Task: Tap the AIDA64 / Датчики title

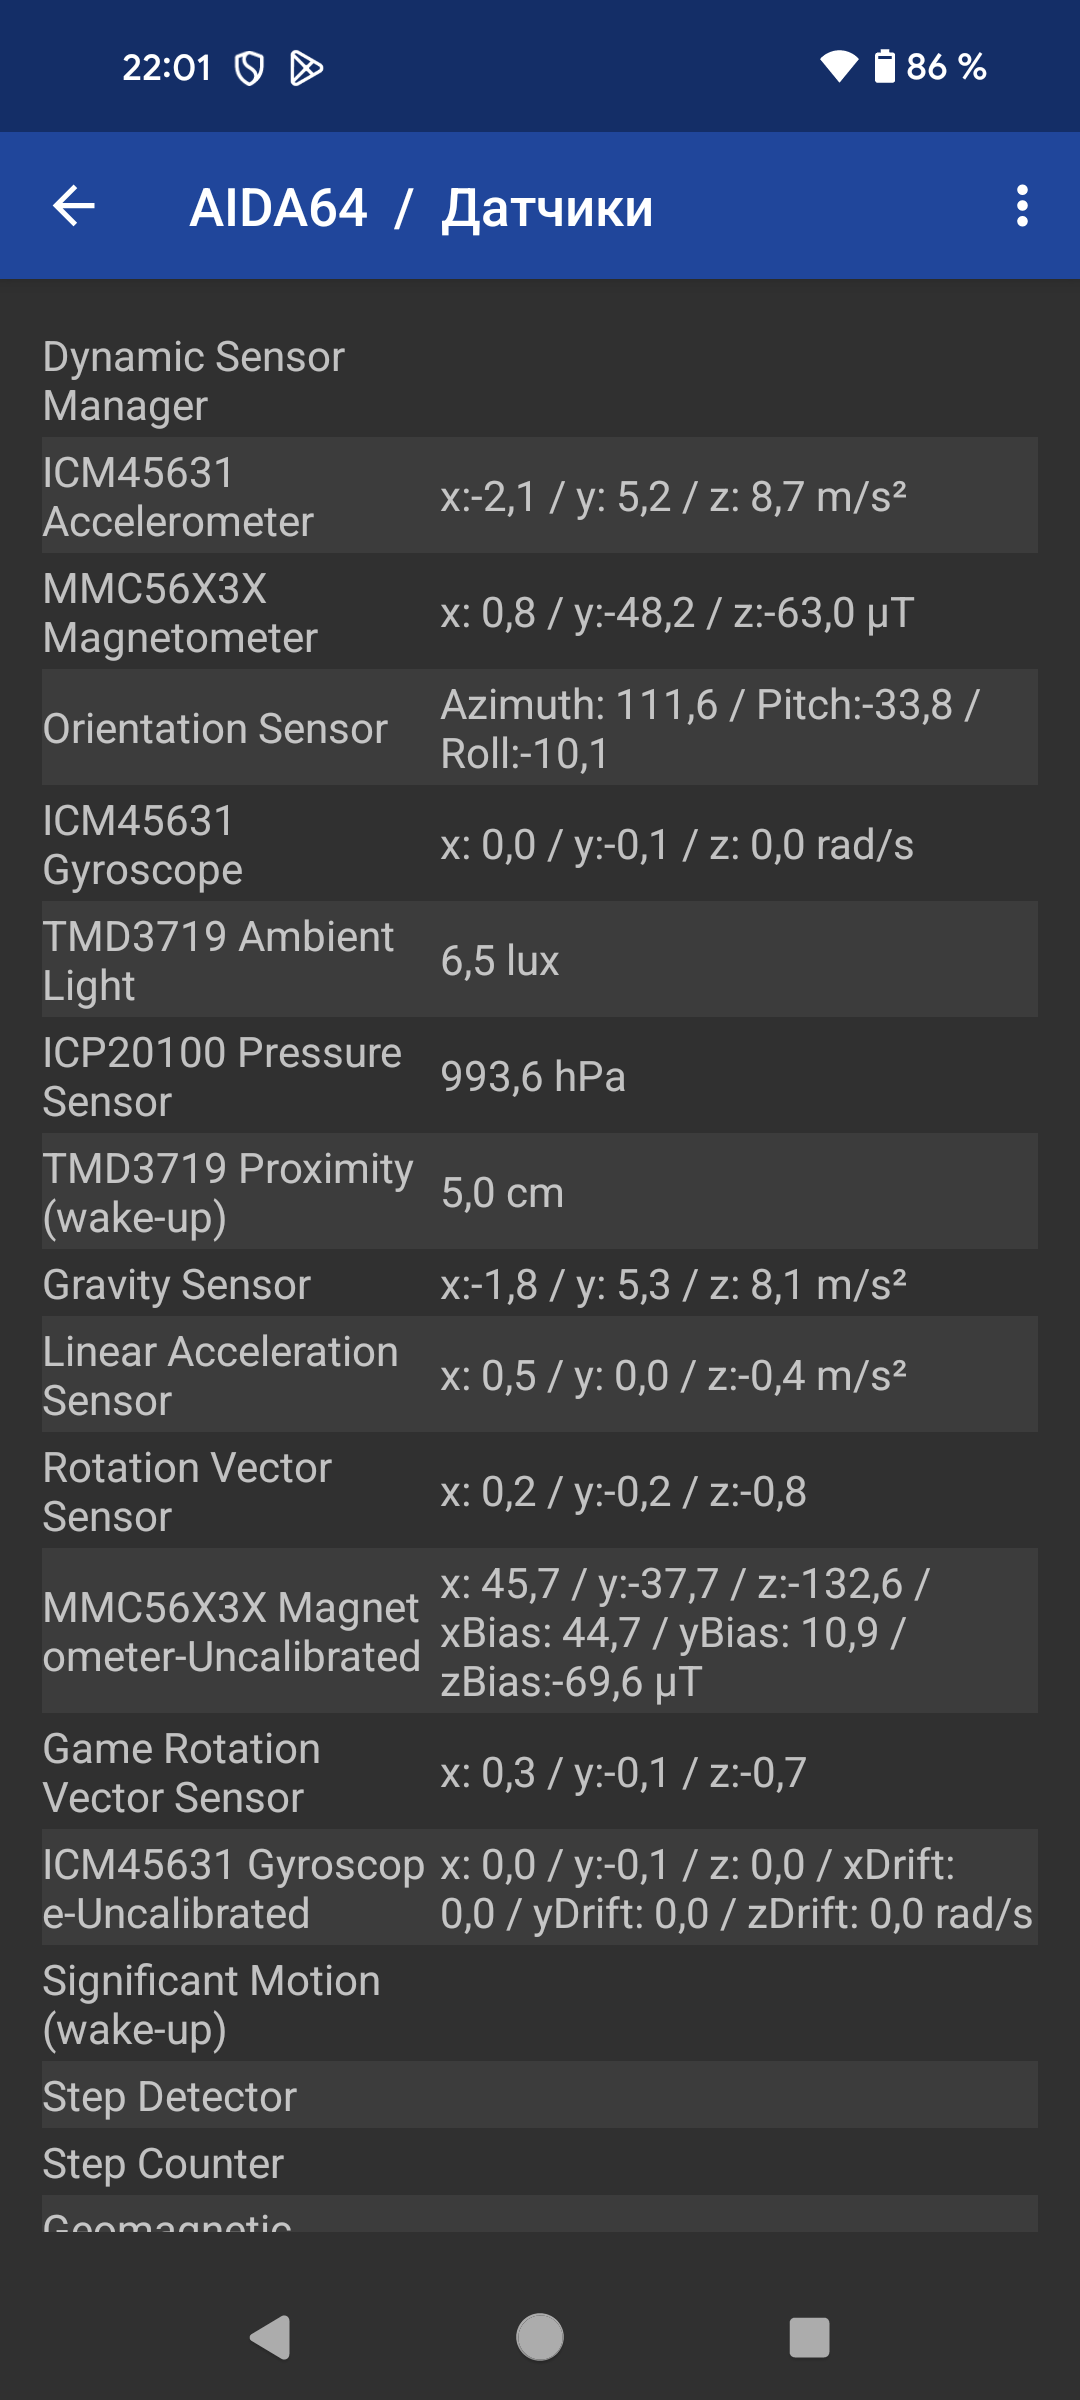Action: [x=421, y=208]
